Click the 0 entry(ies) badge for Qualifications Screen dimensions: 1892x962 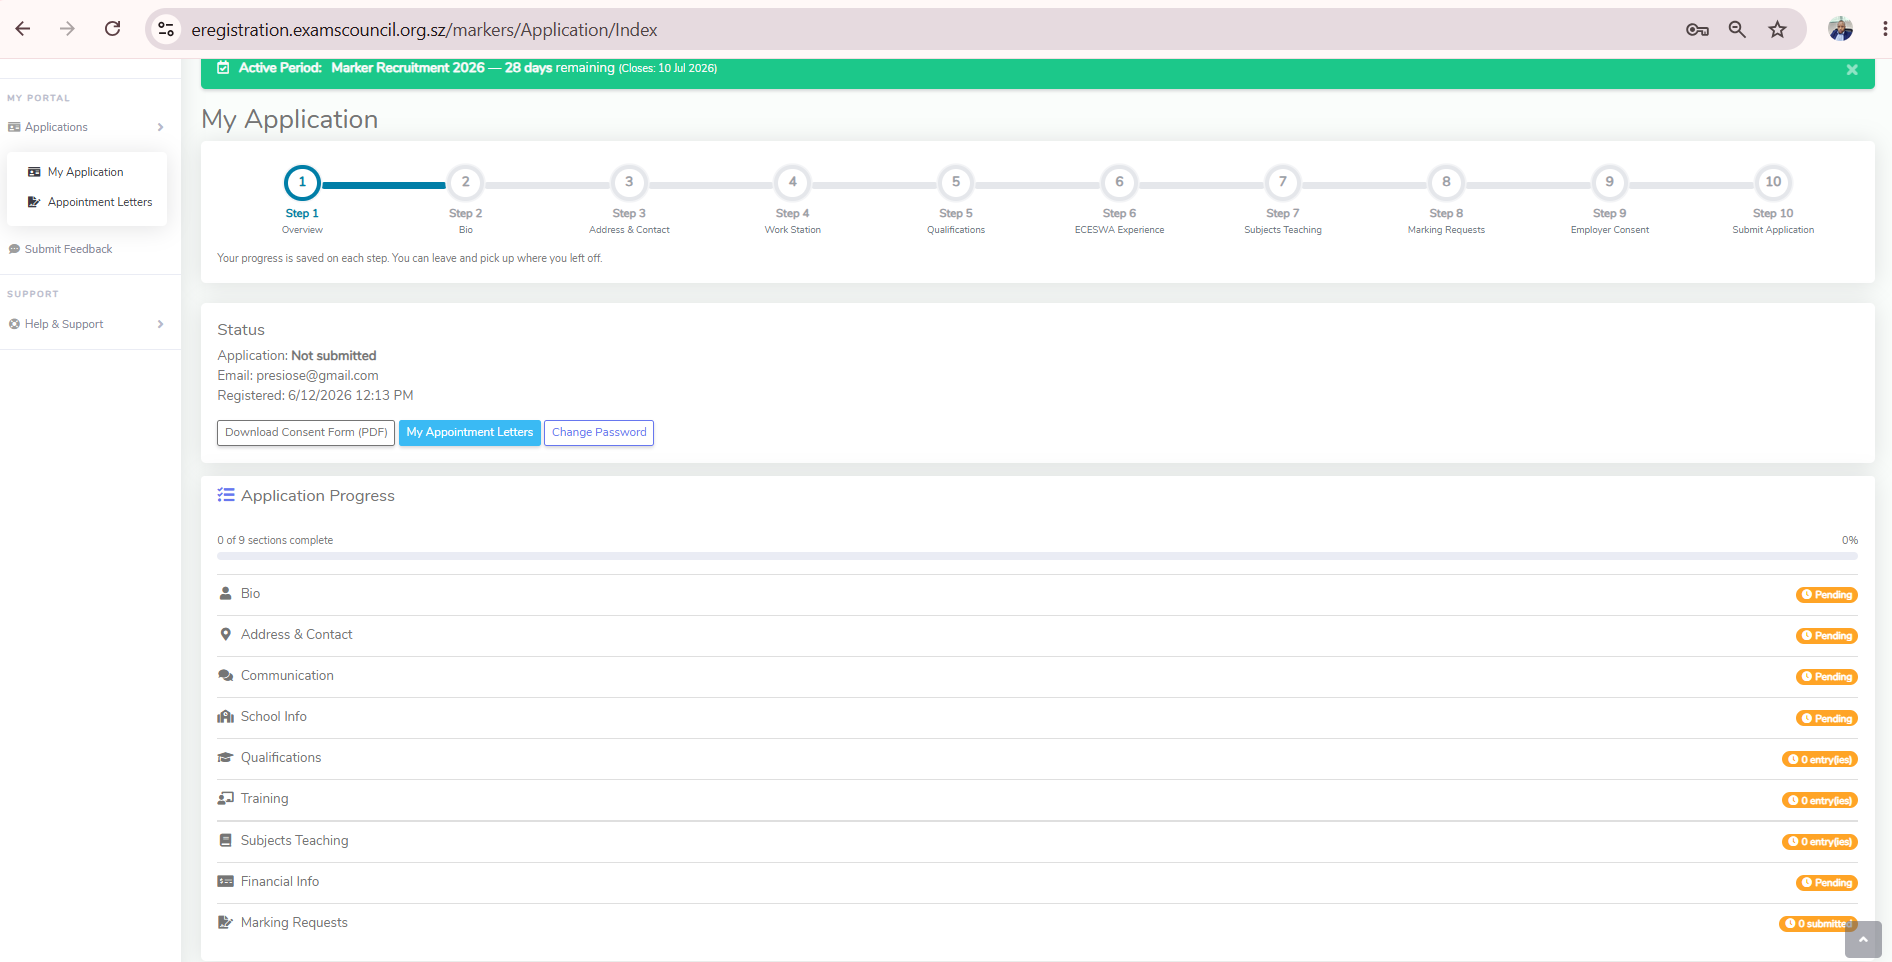[1820, 760]
